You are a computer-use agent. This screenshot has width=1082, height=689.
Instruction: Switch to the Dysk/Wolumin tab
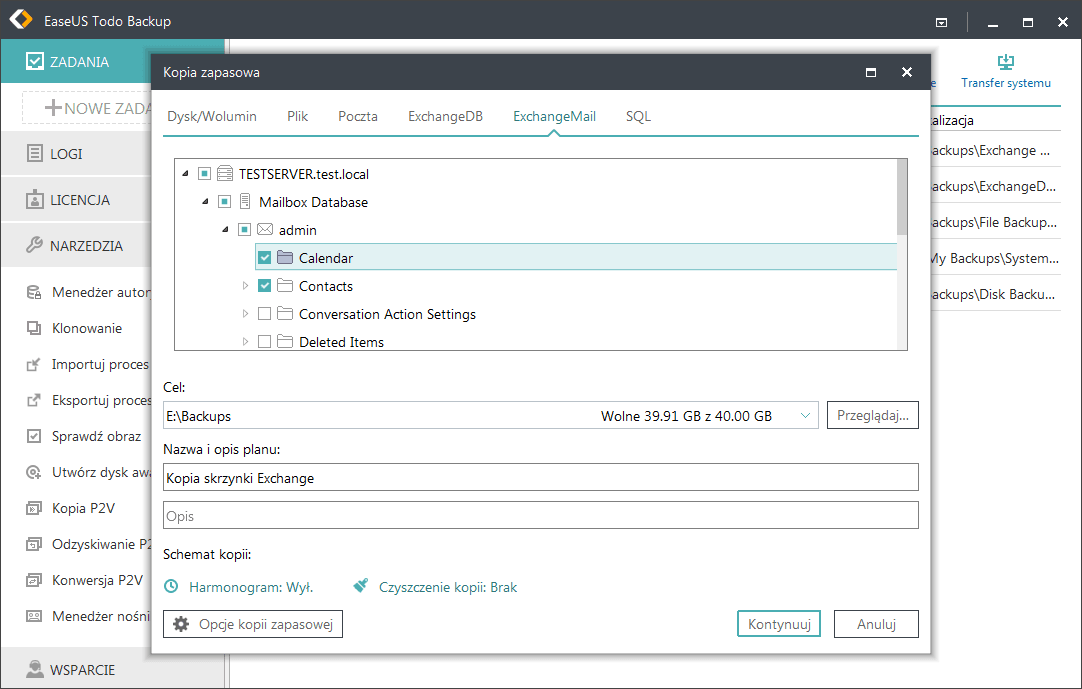pyautogui.click(x=210, y=116)
